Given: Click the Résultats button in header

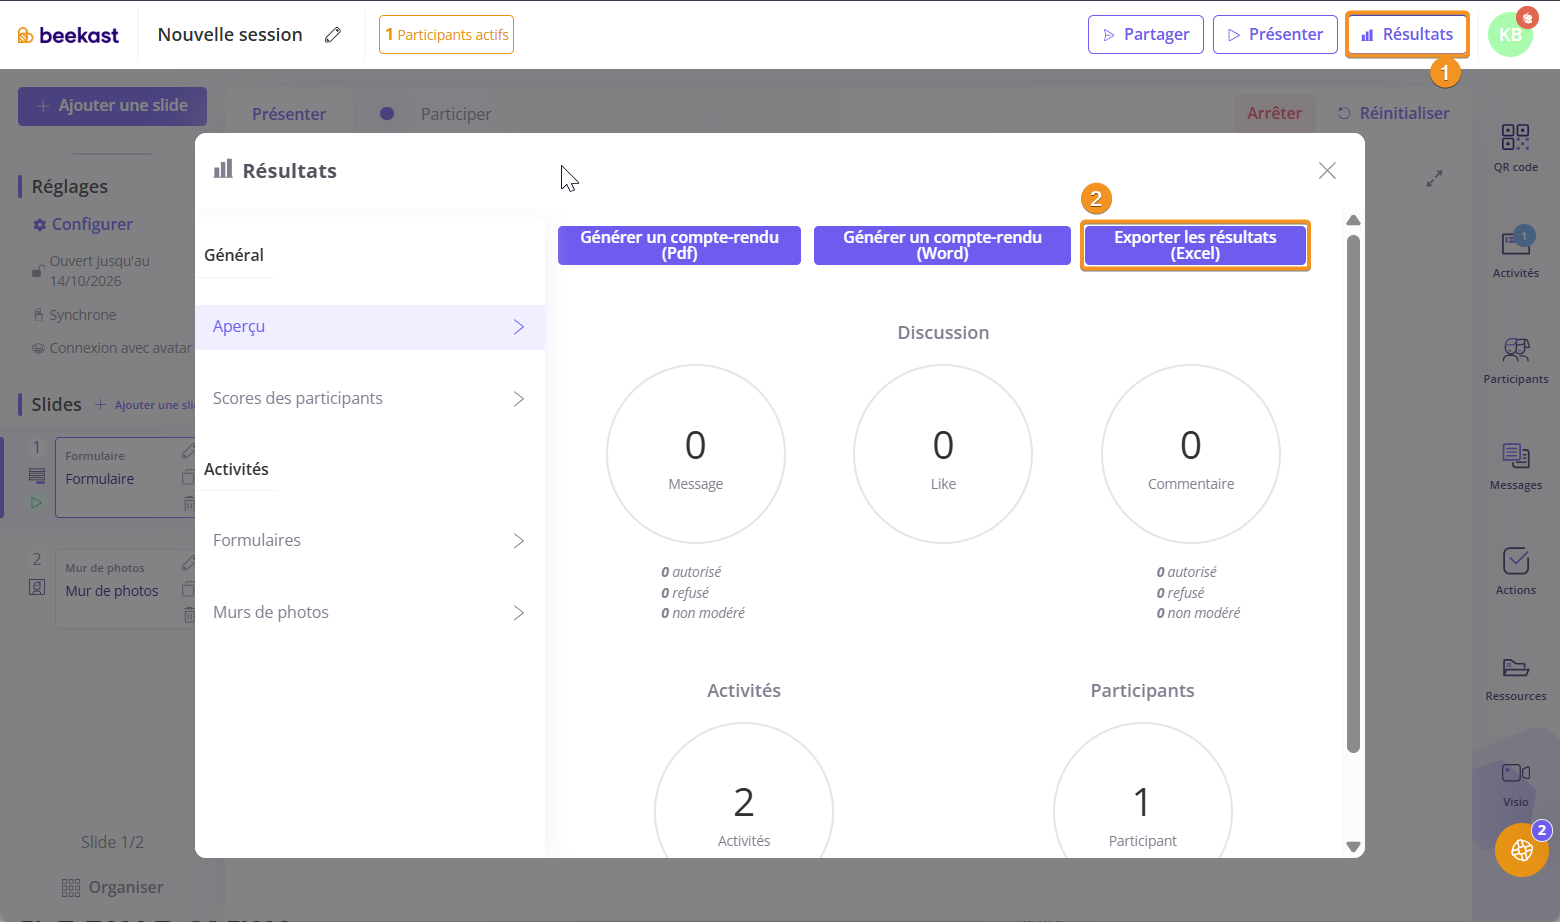Looking at the screenshot, I should (1407, 35).
